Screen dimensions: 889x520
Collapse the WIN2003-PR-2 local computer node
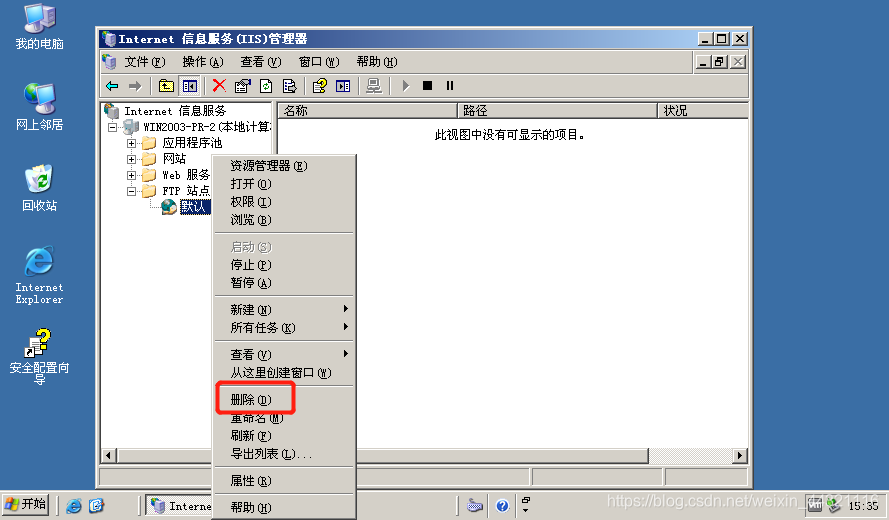112,127
